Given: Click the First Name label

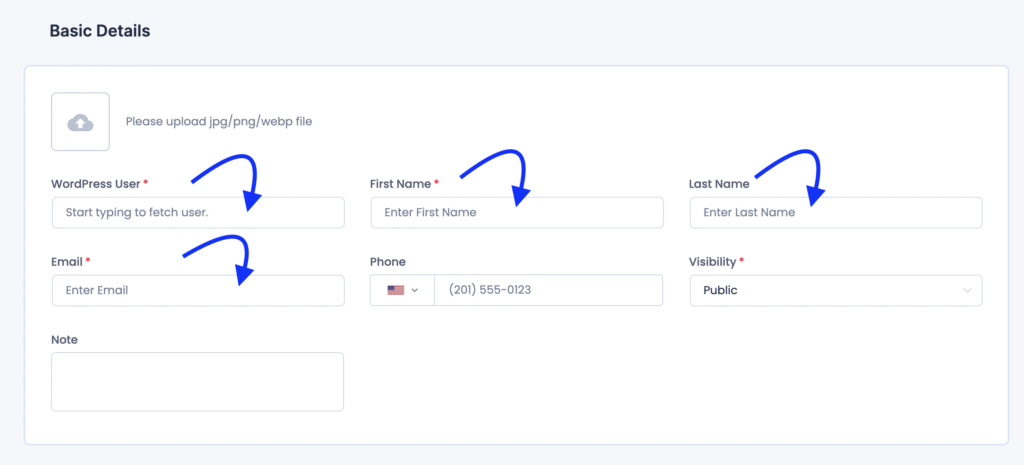Looking at the screenshot, I should coord(401,184).
